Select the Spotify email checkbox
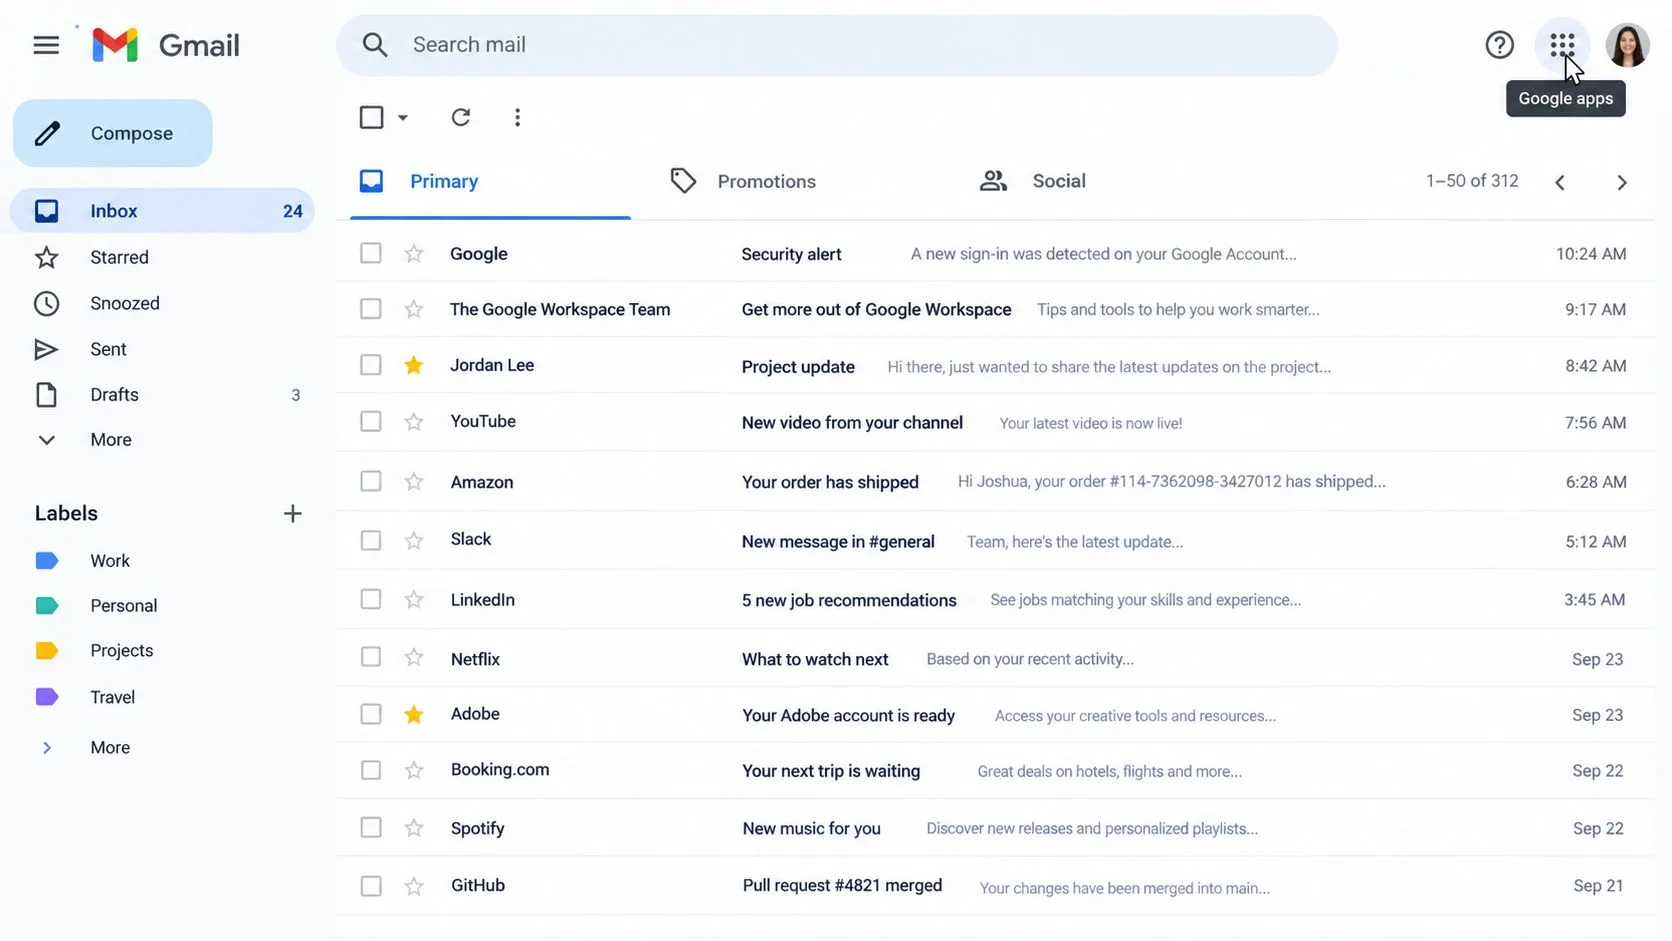The image size is (1672, 941). (x=371, y=827)
